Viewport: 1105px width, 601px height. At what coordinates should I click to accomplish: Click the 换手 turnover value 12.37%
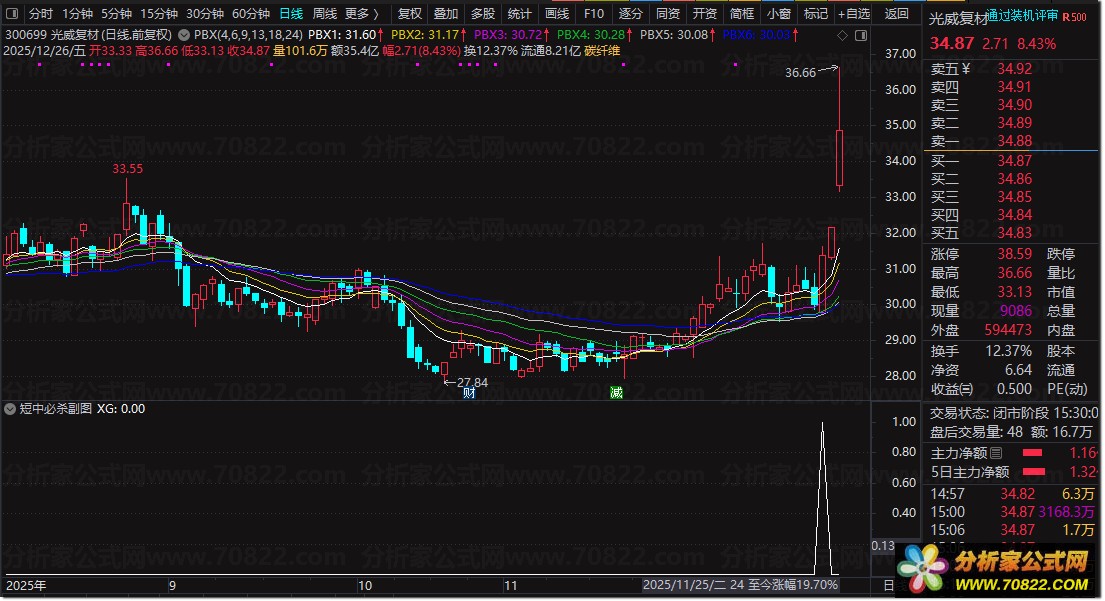pyautogui.click(x=1008, y=351)
